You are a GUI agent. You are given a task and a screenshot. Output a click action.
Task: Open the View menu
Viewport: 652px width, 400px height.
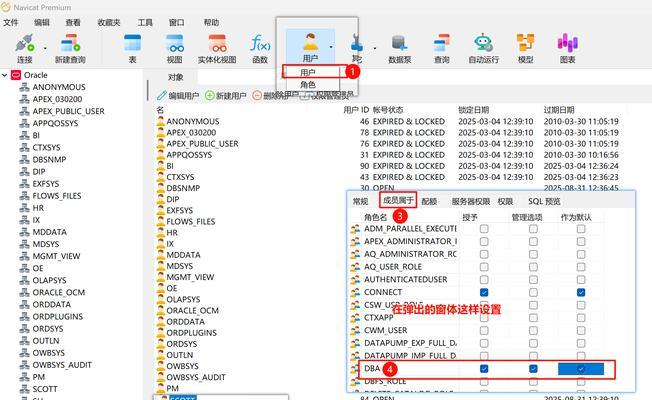[x=73, y=22]
